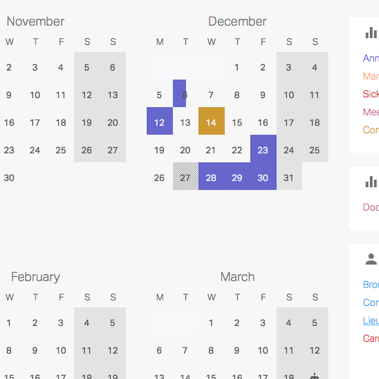The image size is (379, 379).
Task: Click the bar chart icon above the Ann link
Action: (371, 33)
